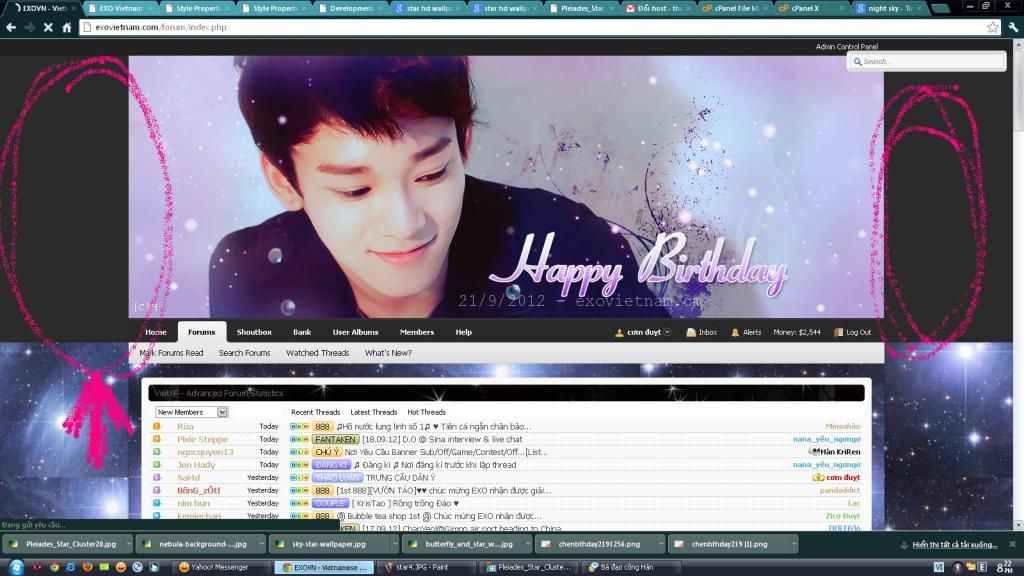The image size is (1024, 576).
Task: Click the status icon beside Jen Hady
Action: pyautogui.click(x=157, y=465)
